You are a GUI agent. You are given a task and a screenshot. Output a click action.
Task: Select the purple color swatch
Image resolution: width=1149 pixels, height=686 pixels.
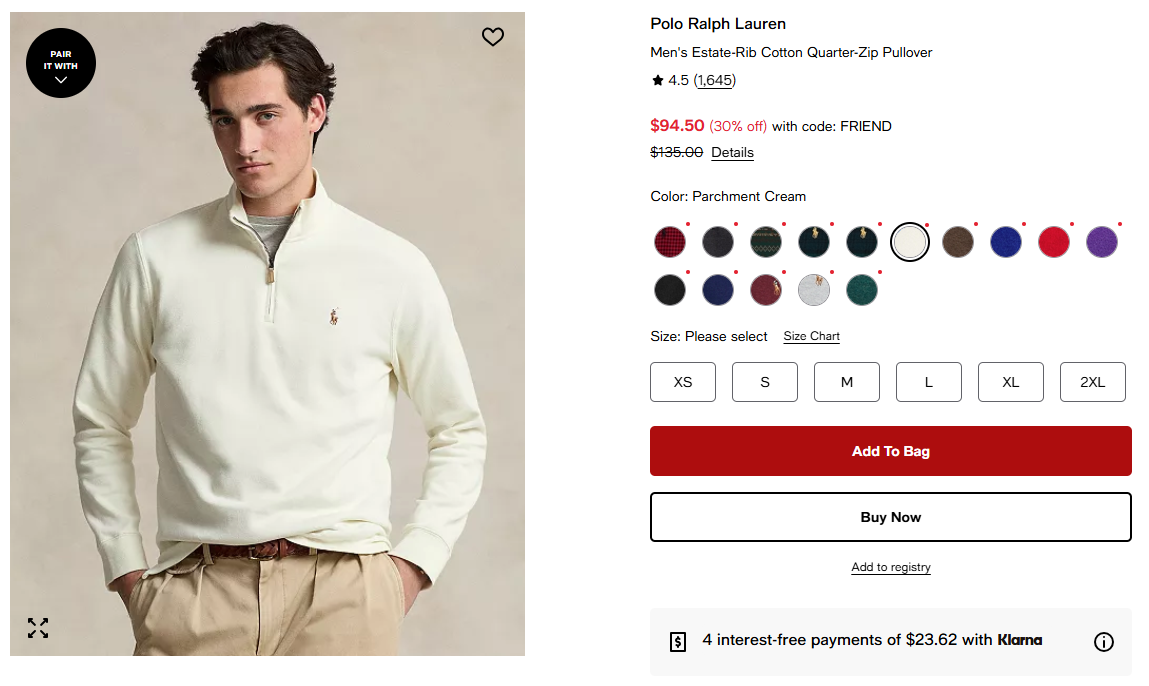click(1102, 242)
